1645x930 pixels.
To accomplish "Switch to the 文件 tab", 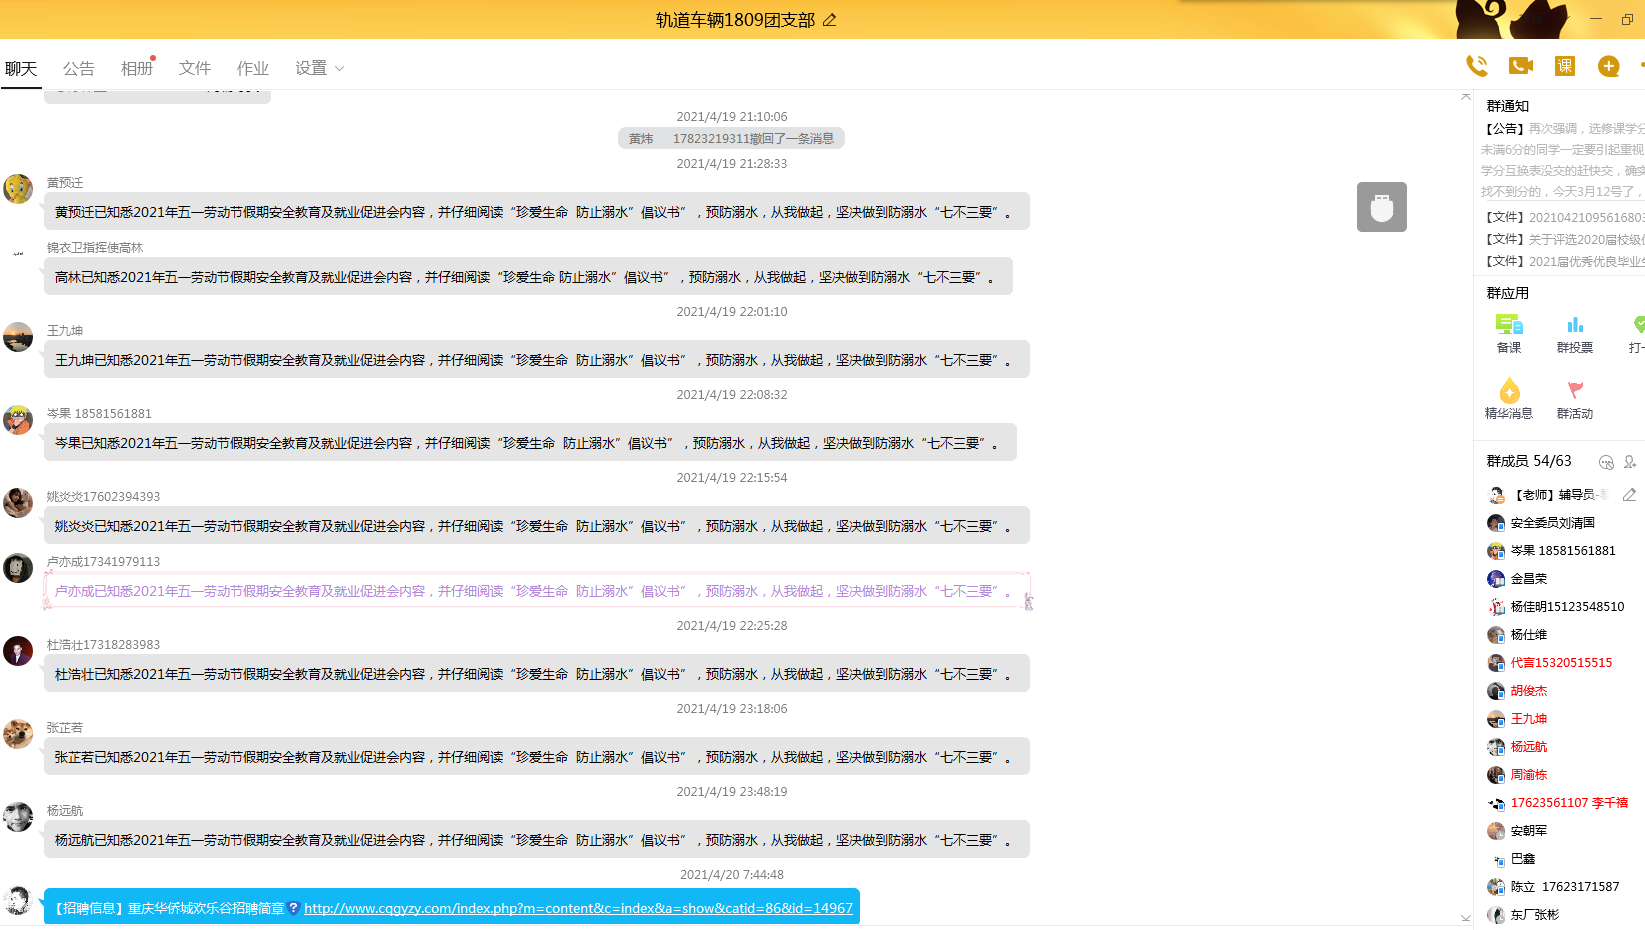I will point(195,68).
